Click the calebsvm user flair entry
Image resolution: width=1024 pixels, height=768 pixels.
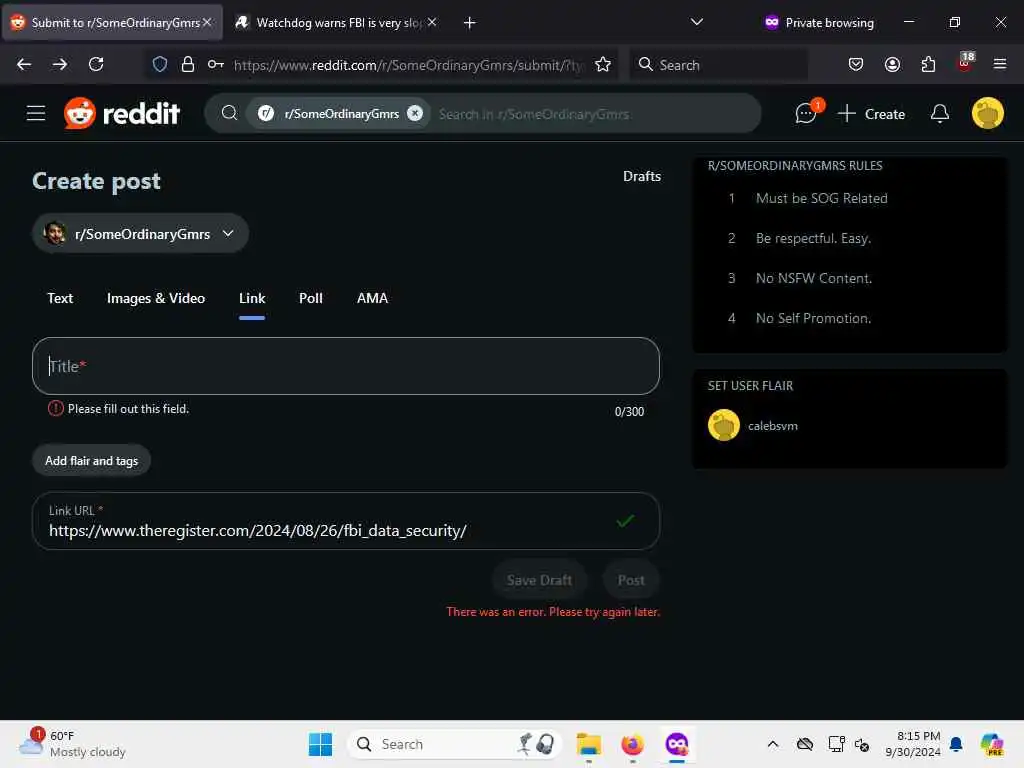coord(753,426)
